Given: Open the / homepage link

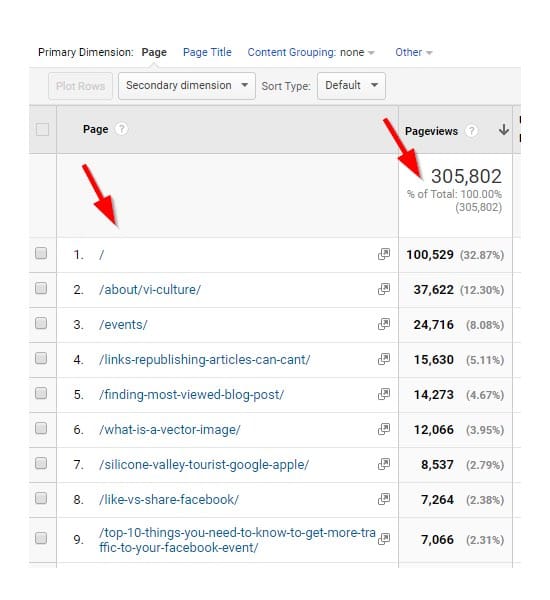Looking at the screenshot, I should pyautogui.click(x=101, y=254).
